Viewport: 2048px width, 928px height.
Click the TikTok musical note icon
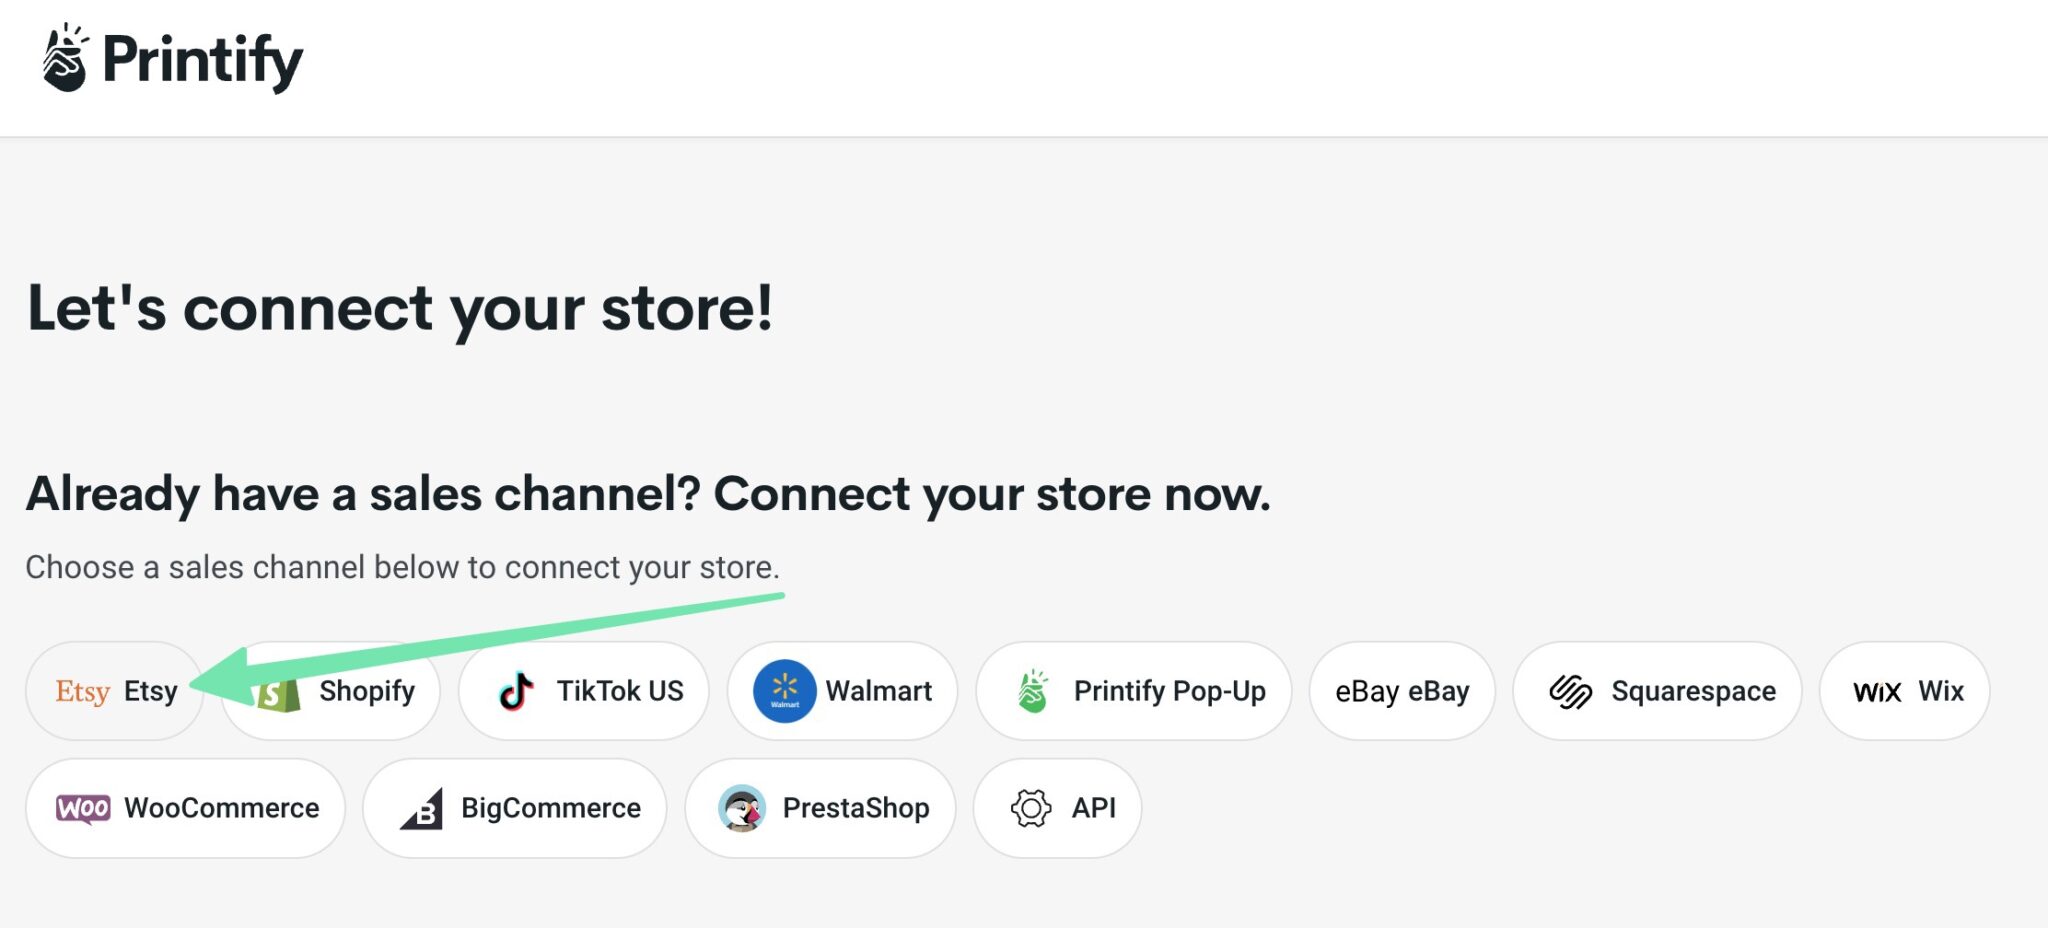tap(514, 691)
